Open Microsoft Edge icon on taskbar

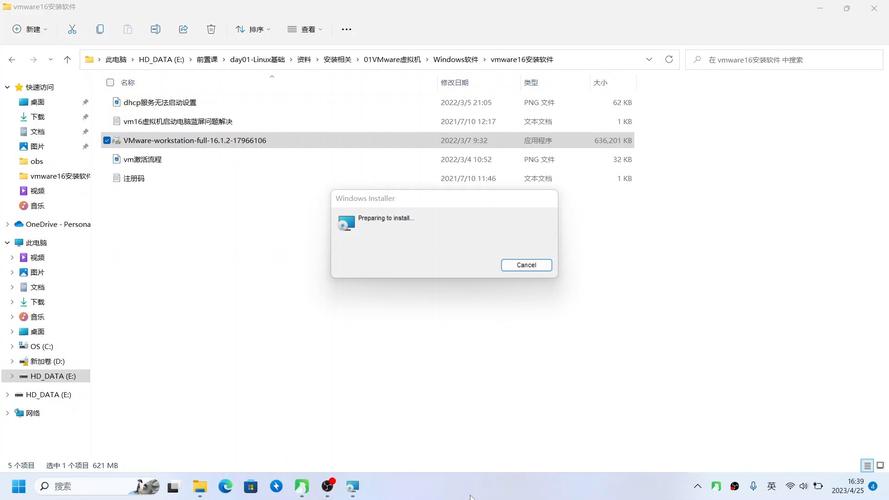click(x=225, y=486)
